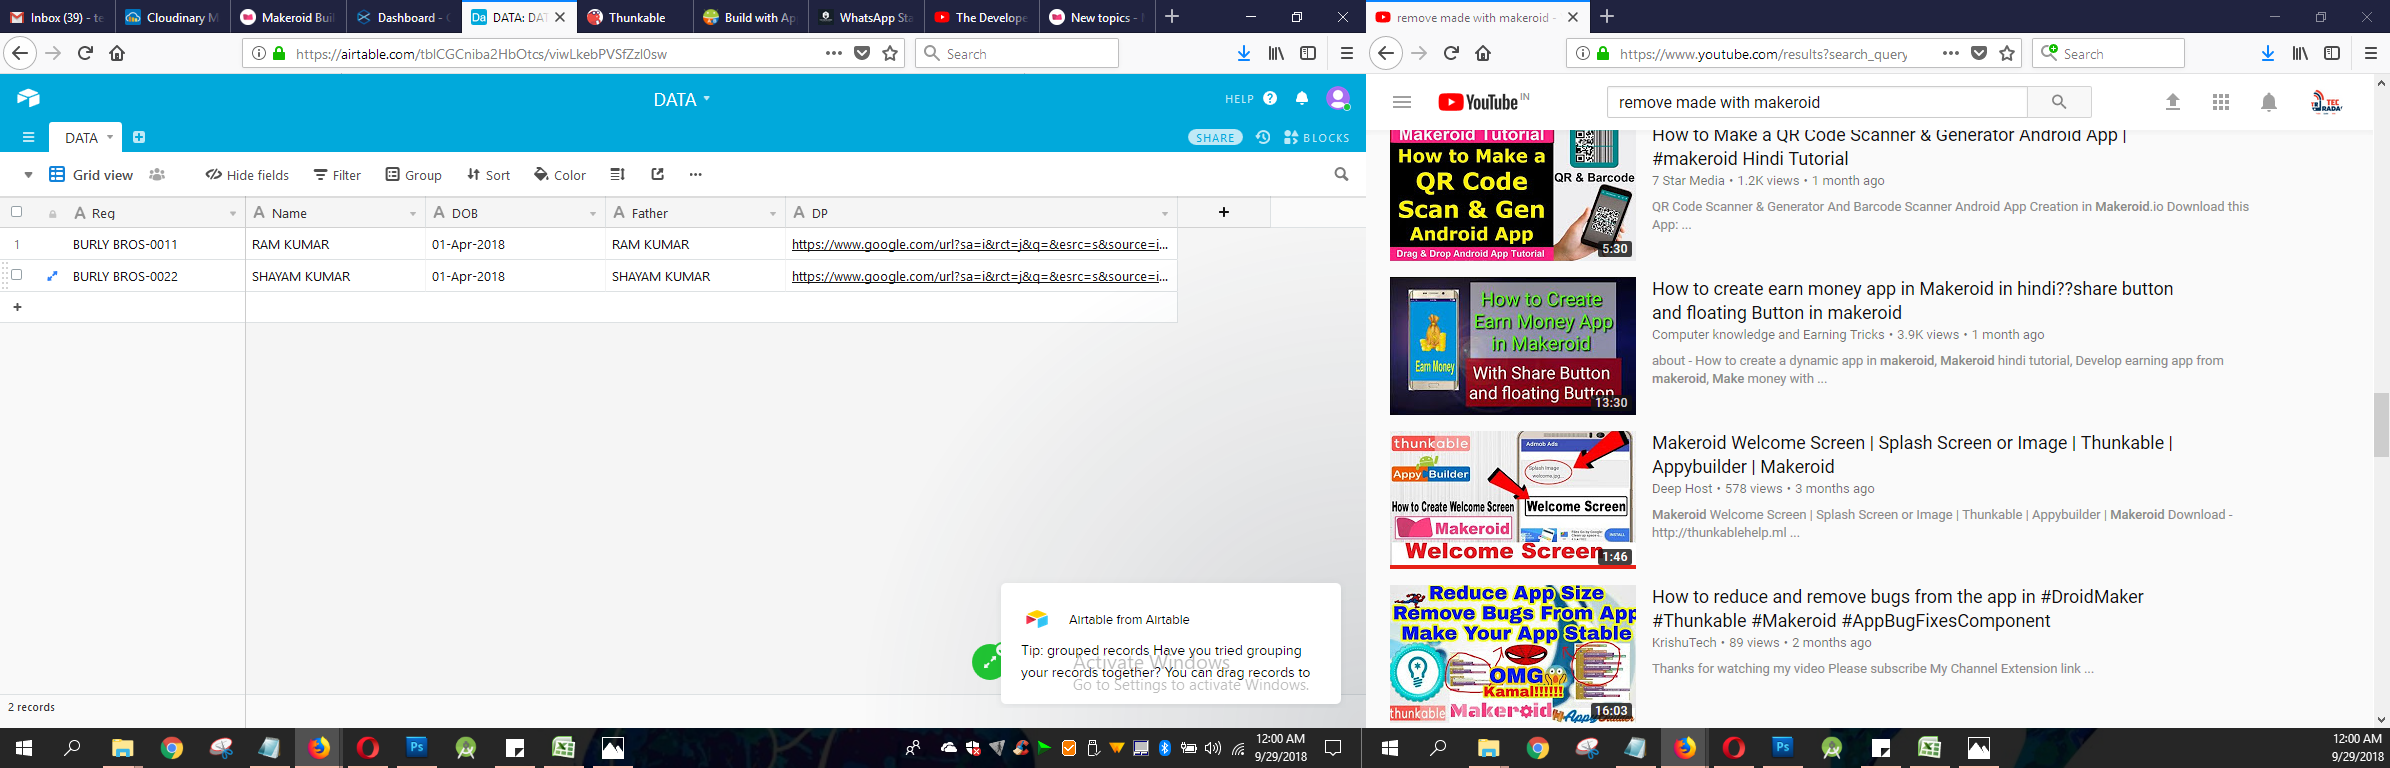
Task: Go back in the YouTube Firefox window
Action: coord(1385,53)
